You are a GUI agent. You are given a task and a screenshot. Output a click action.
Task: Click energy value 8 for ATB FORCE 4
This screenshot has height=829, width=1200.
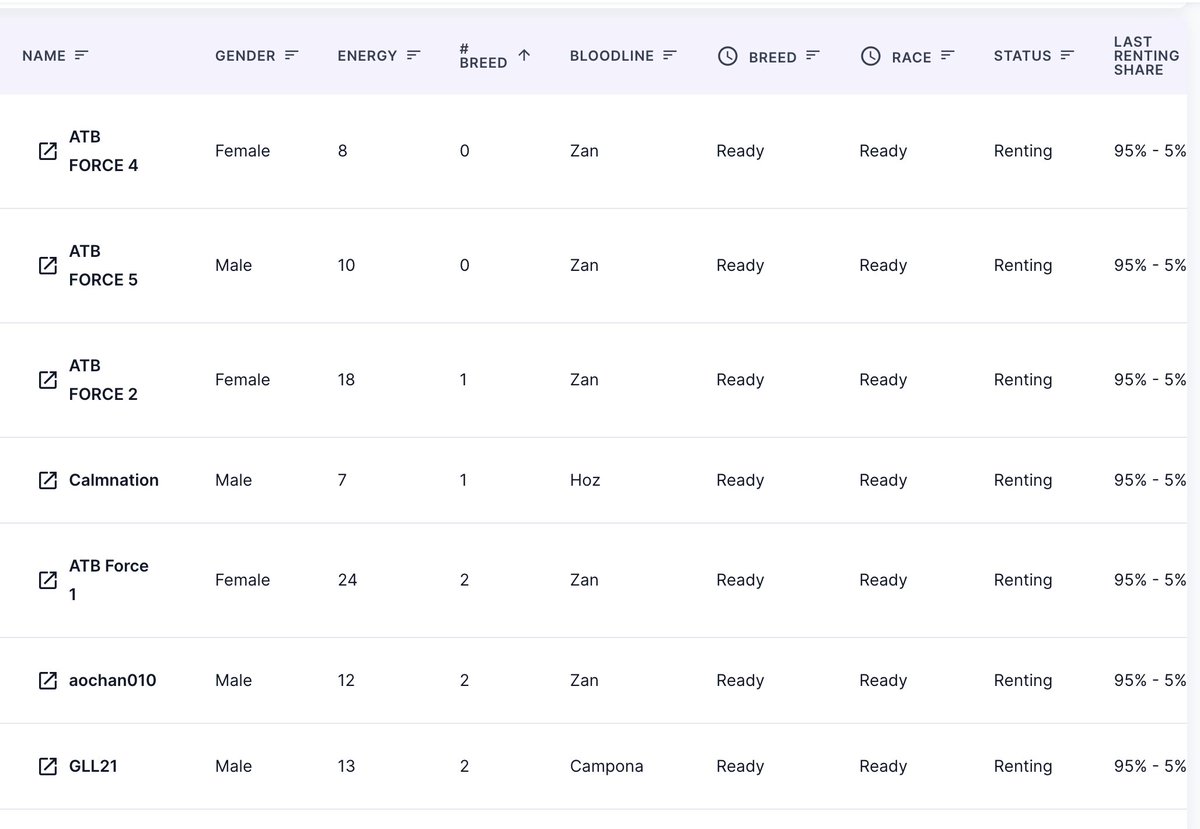click(343, 151)
